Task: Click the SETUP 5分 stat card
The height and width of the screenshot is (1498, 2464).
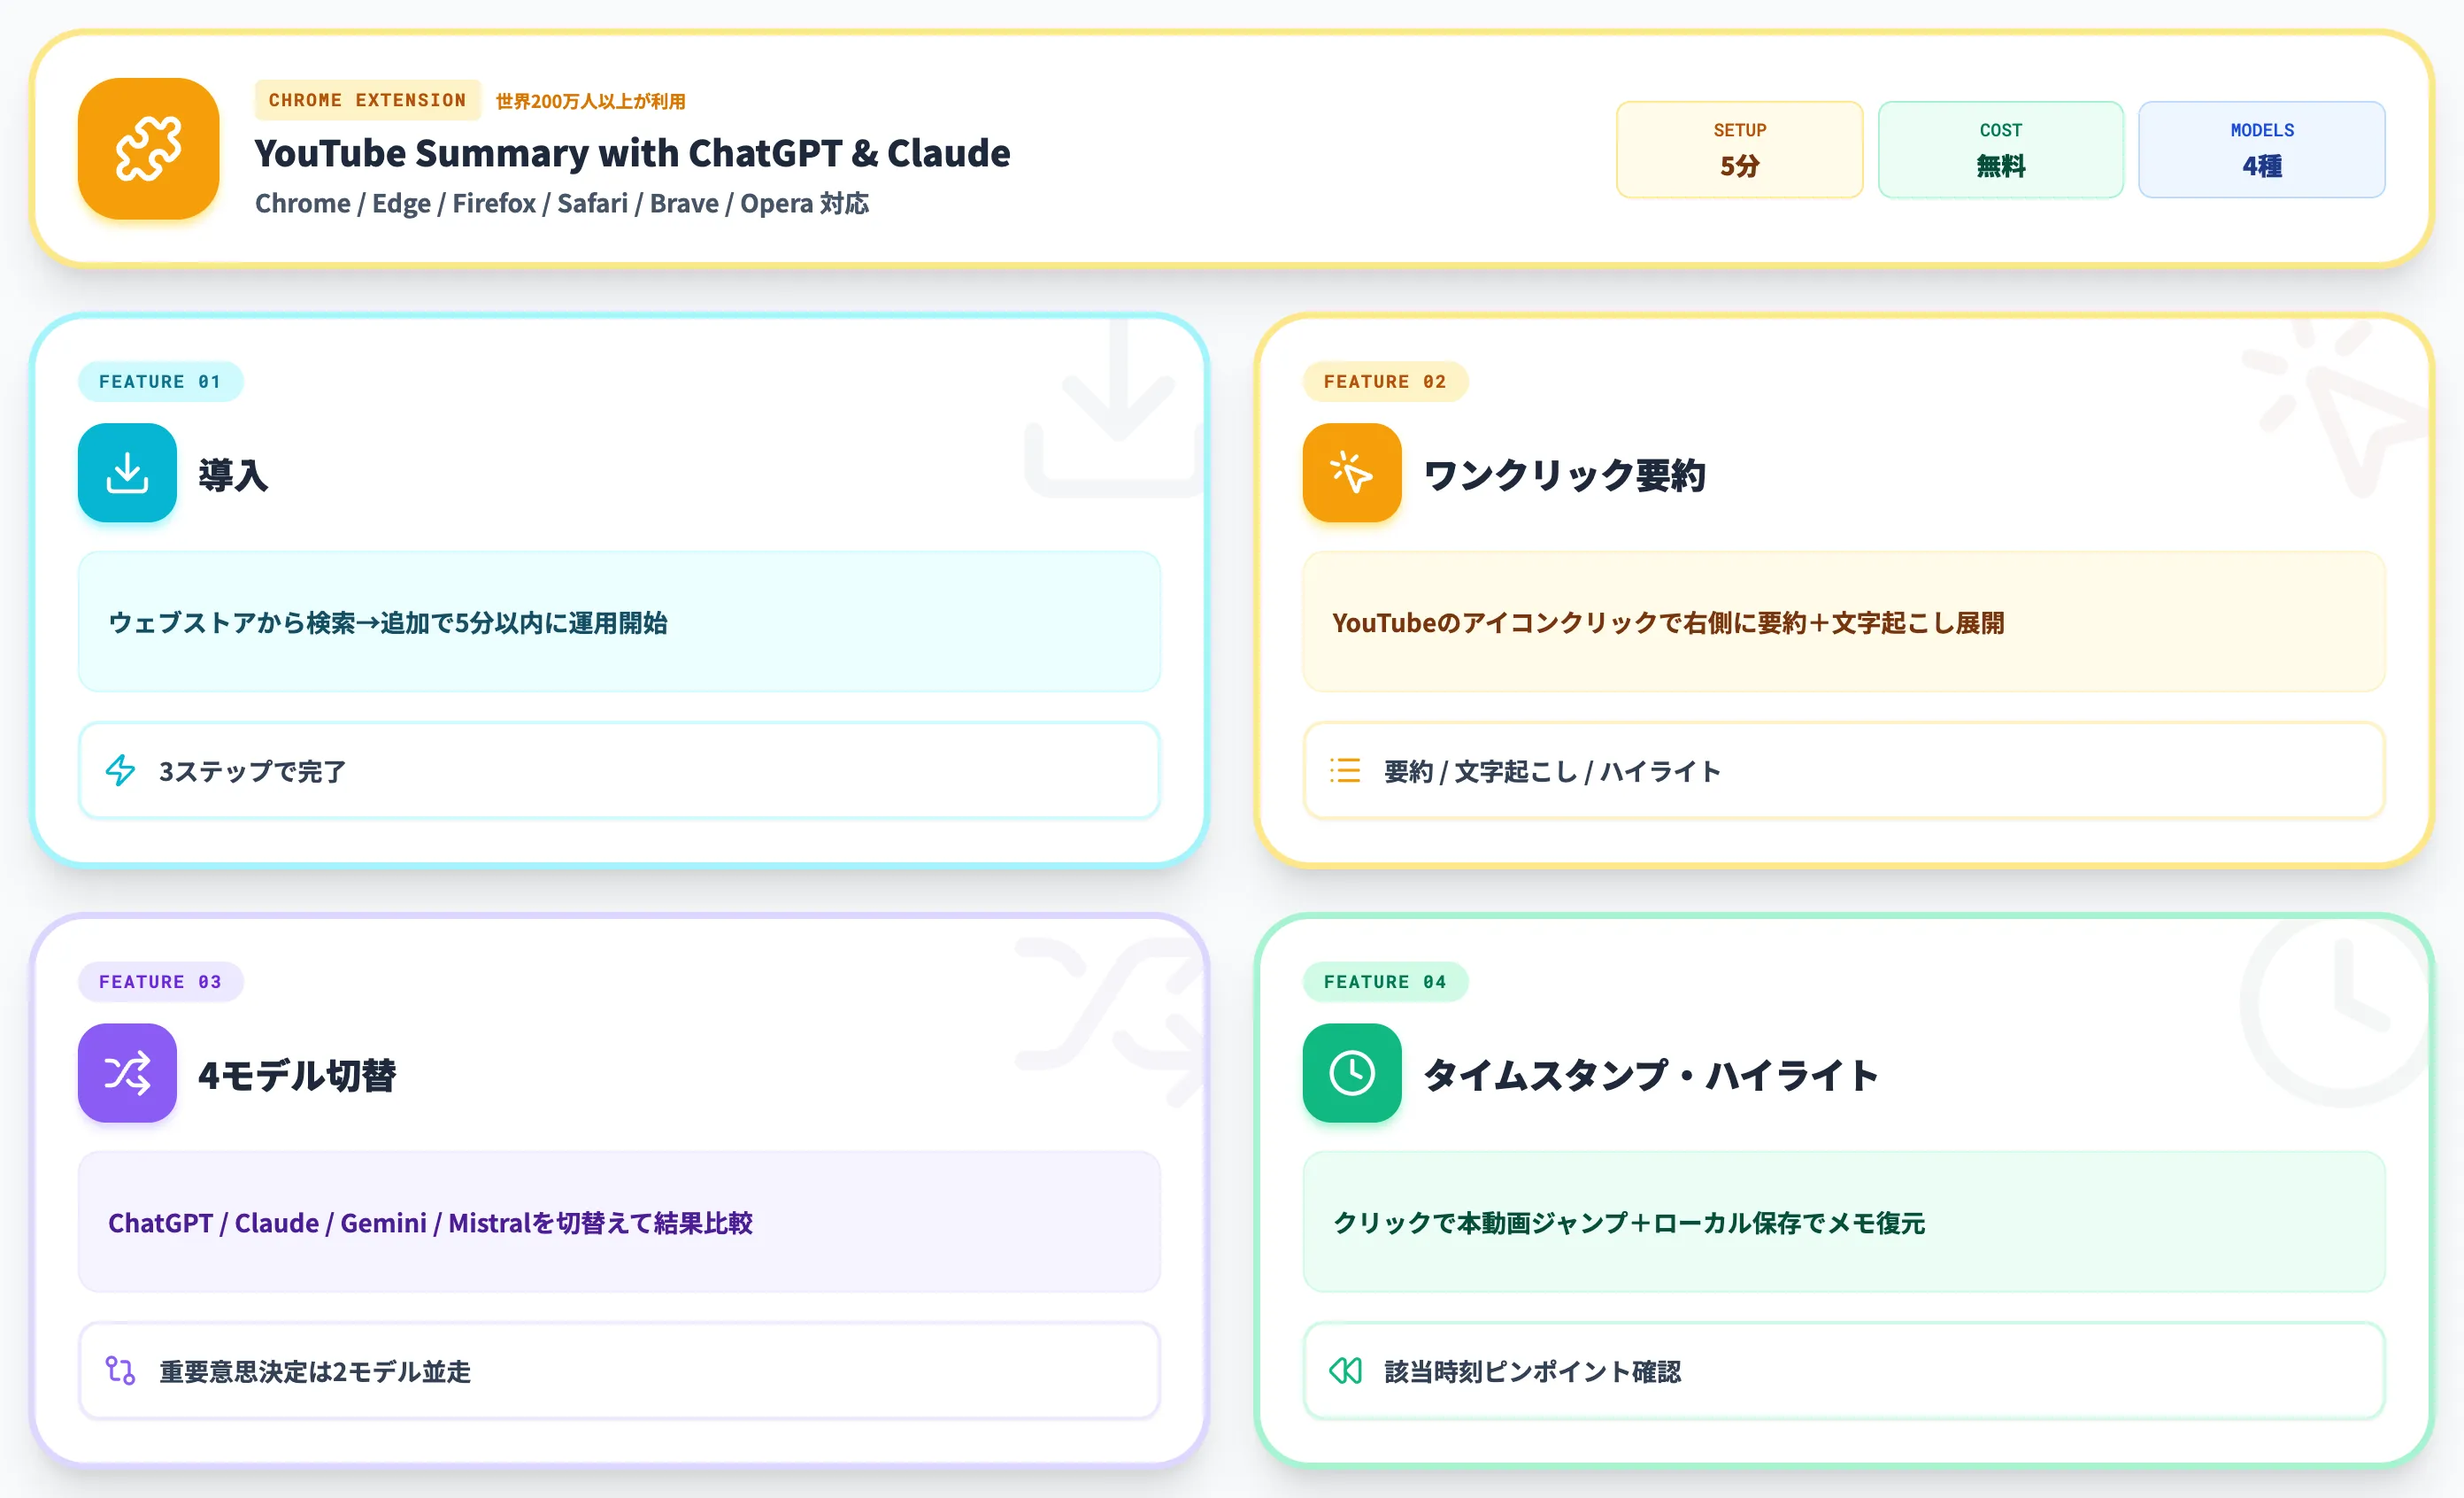Action: pos(1739,149)
